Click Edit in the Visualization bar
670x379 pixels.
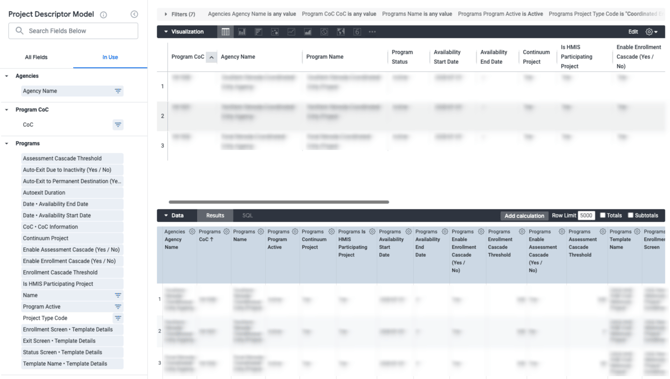(633, 32)
